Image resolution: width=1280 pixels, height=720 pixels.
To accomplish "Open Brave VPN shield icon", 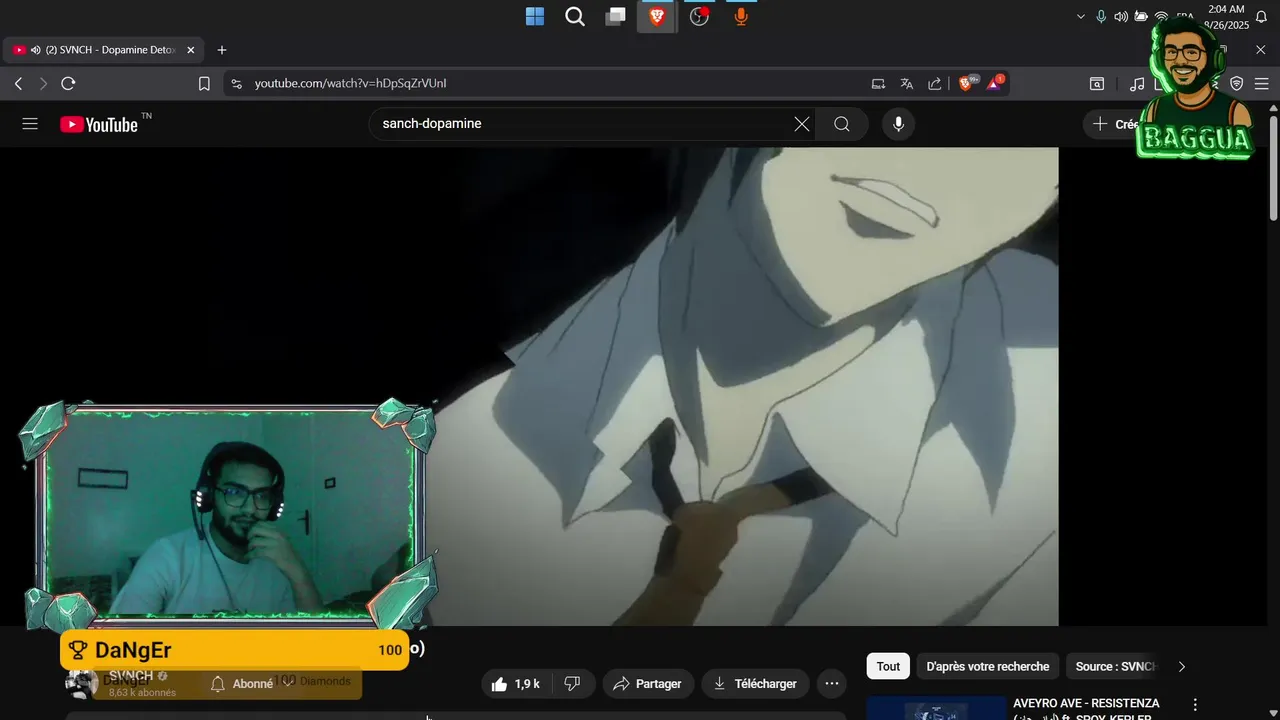I will 1237,84.
